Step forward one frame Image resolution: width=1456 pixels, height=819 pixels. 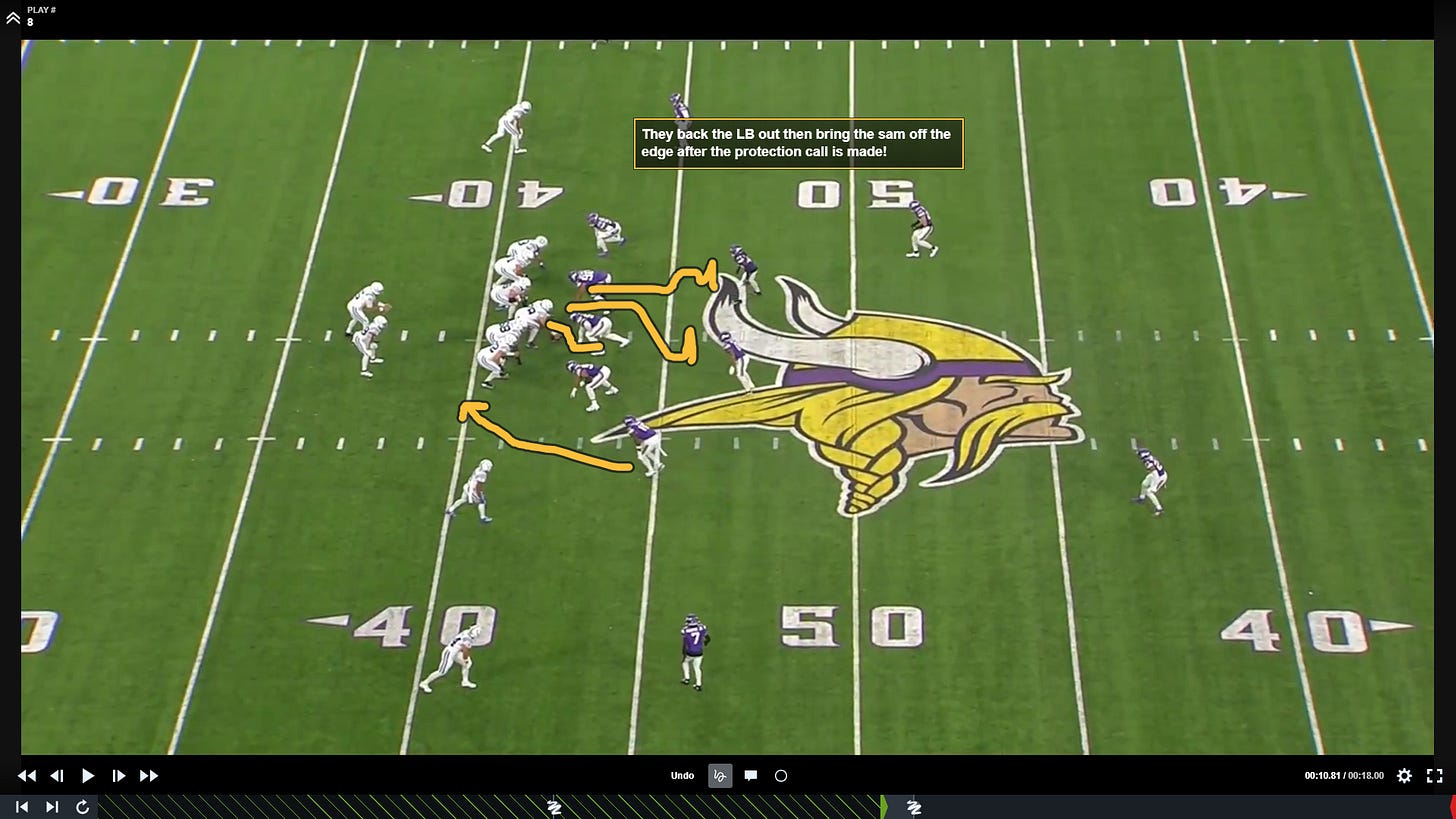click(118, 776)
